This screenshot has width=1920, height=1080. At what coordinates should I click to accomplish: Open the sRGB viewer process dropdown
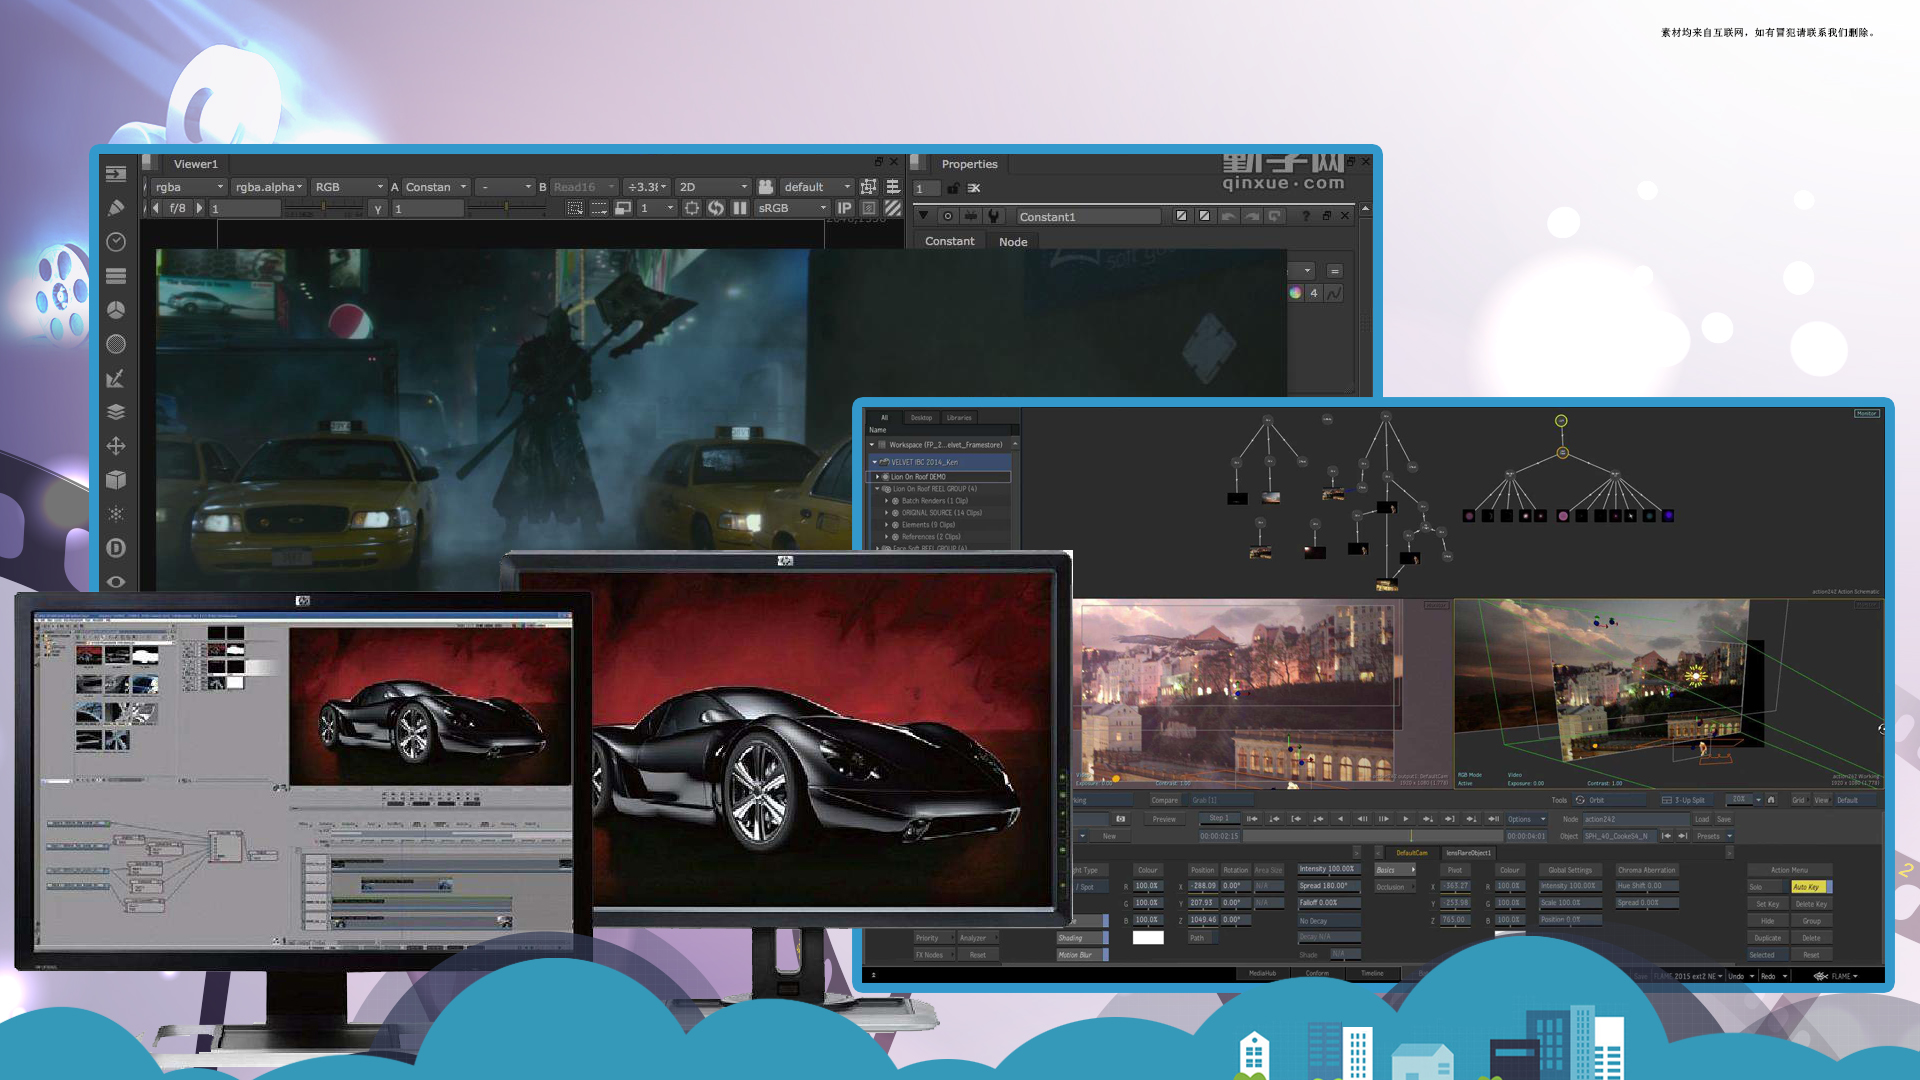pyautogui.click(x=792, y=208)
